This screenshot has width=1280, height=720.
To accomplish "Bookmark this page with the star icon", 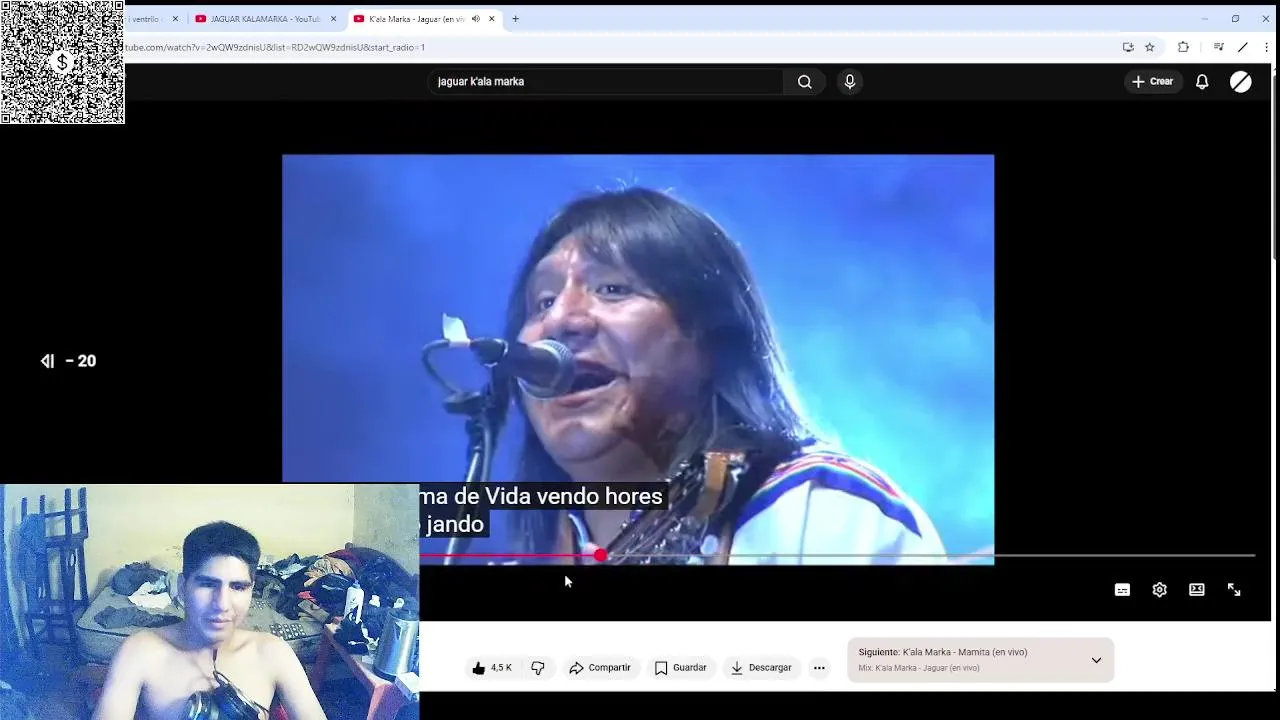I will click(x=1150, y=47).
